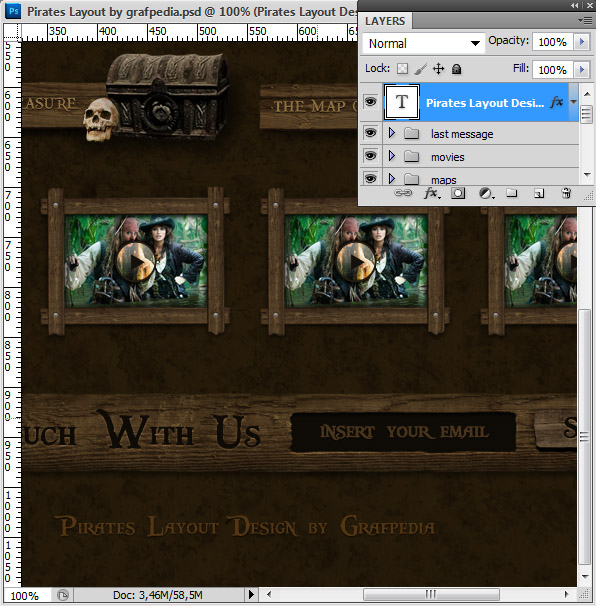Click the canvas vertical scrollbar thumb

(584, 437)
